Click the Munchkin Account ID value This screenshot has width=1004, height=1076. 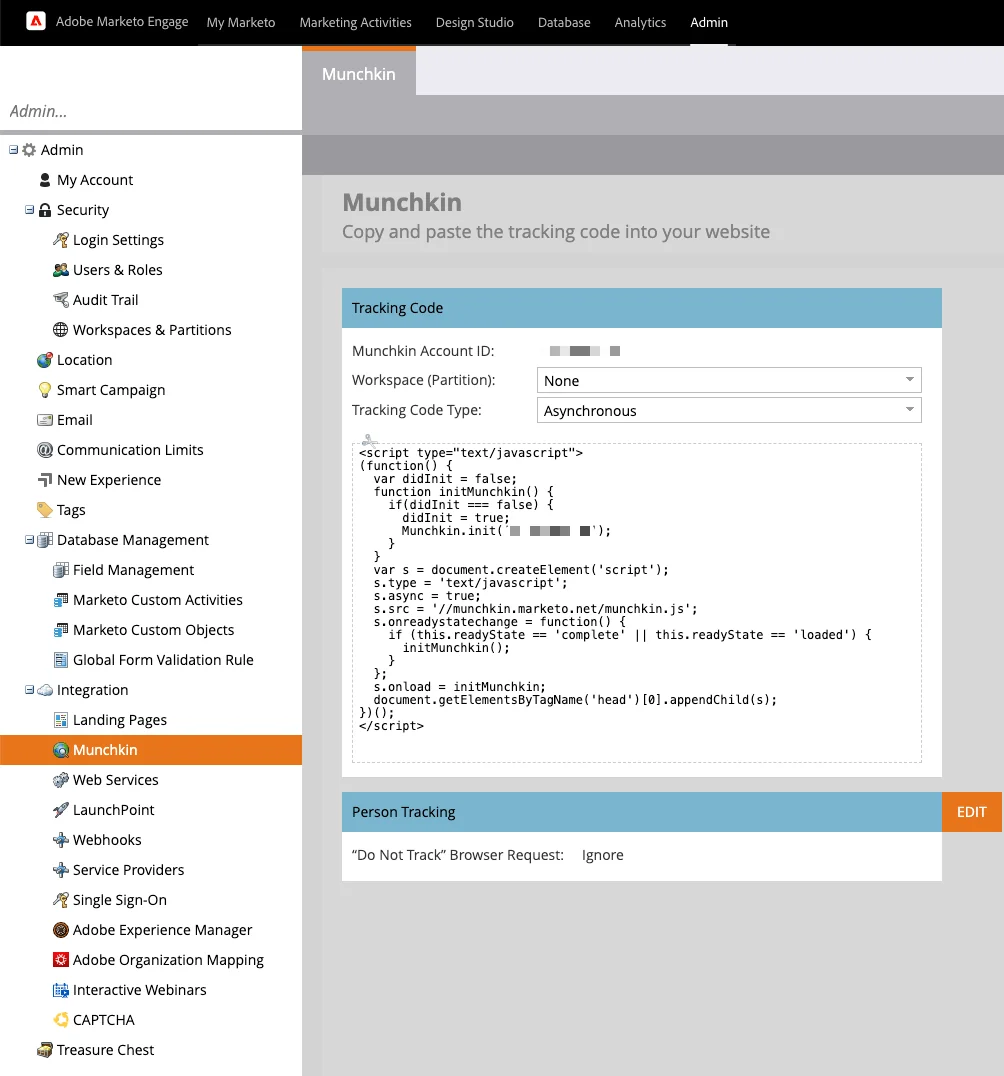click(x=585, y=351)
